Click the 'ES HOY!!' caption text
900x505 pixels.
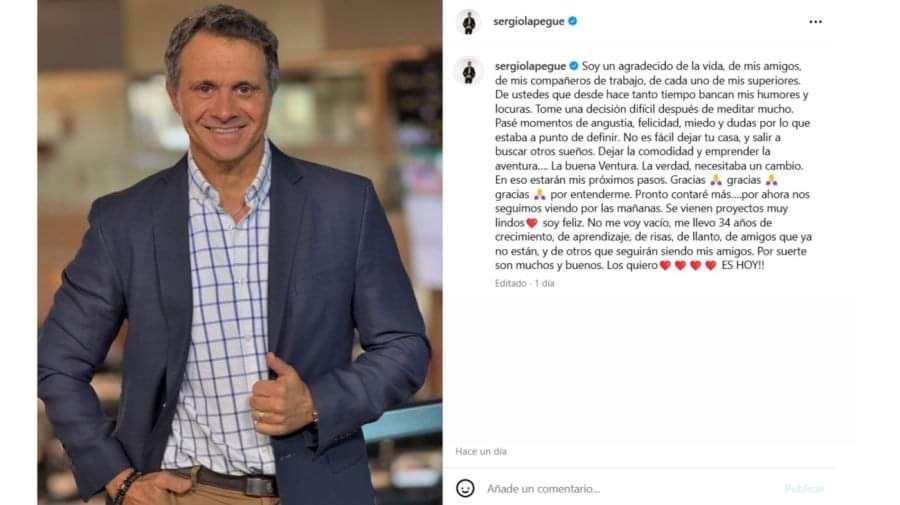tap(743, 266)
